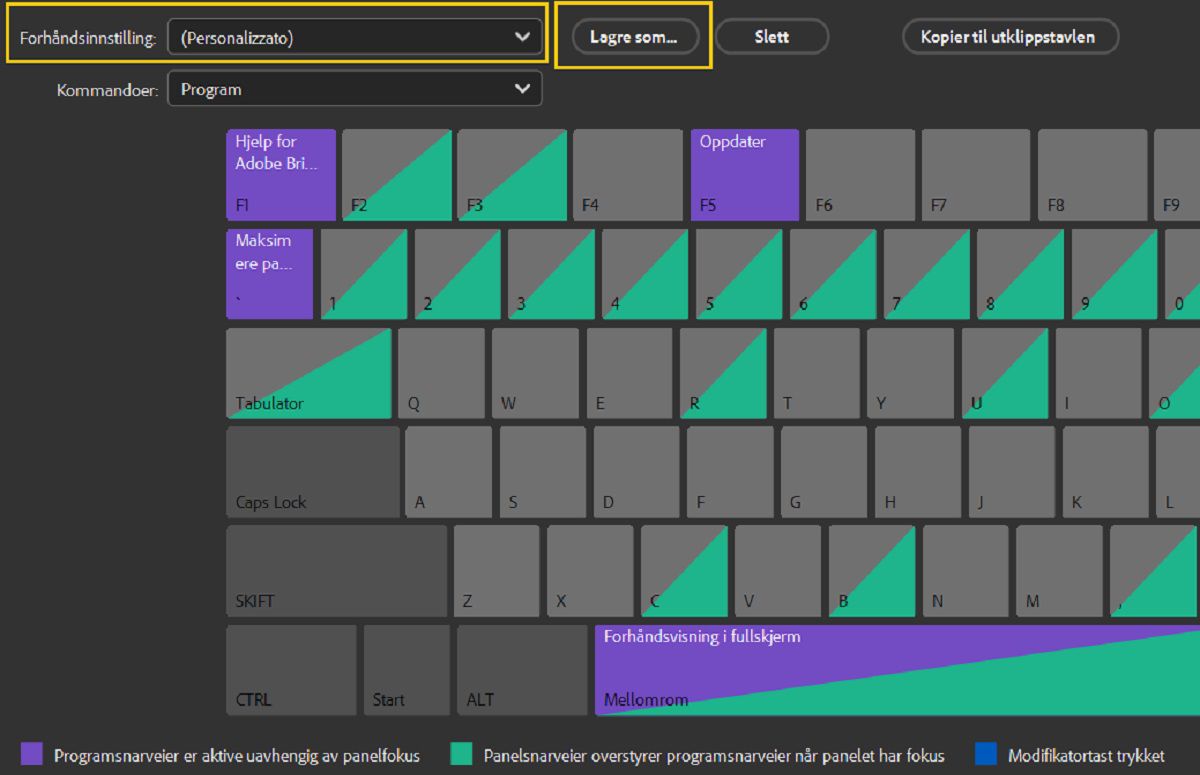Select the Y key

[x=911, y=373]
